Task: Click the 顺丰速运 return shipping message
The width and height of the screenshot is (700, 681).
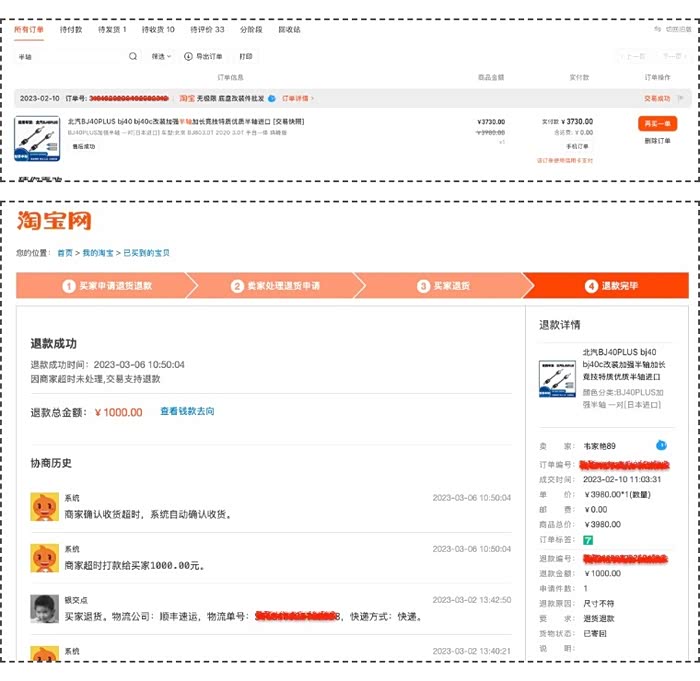Action: coord(243,617)
